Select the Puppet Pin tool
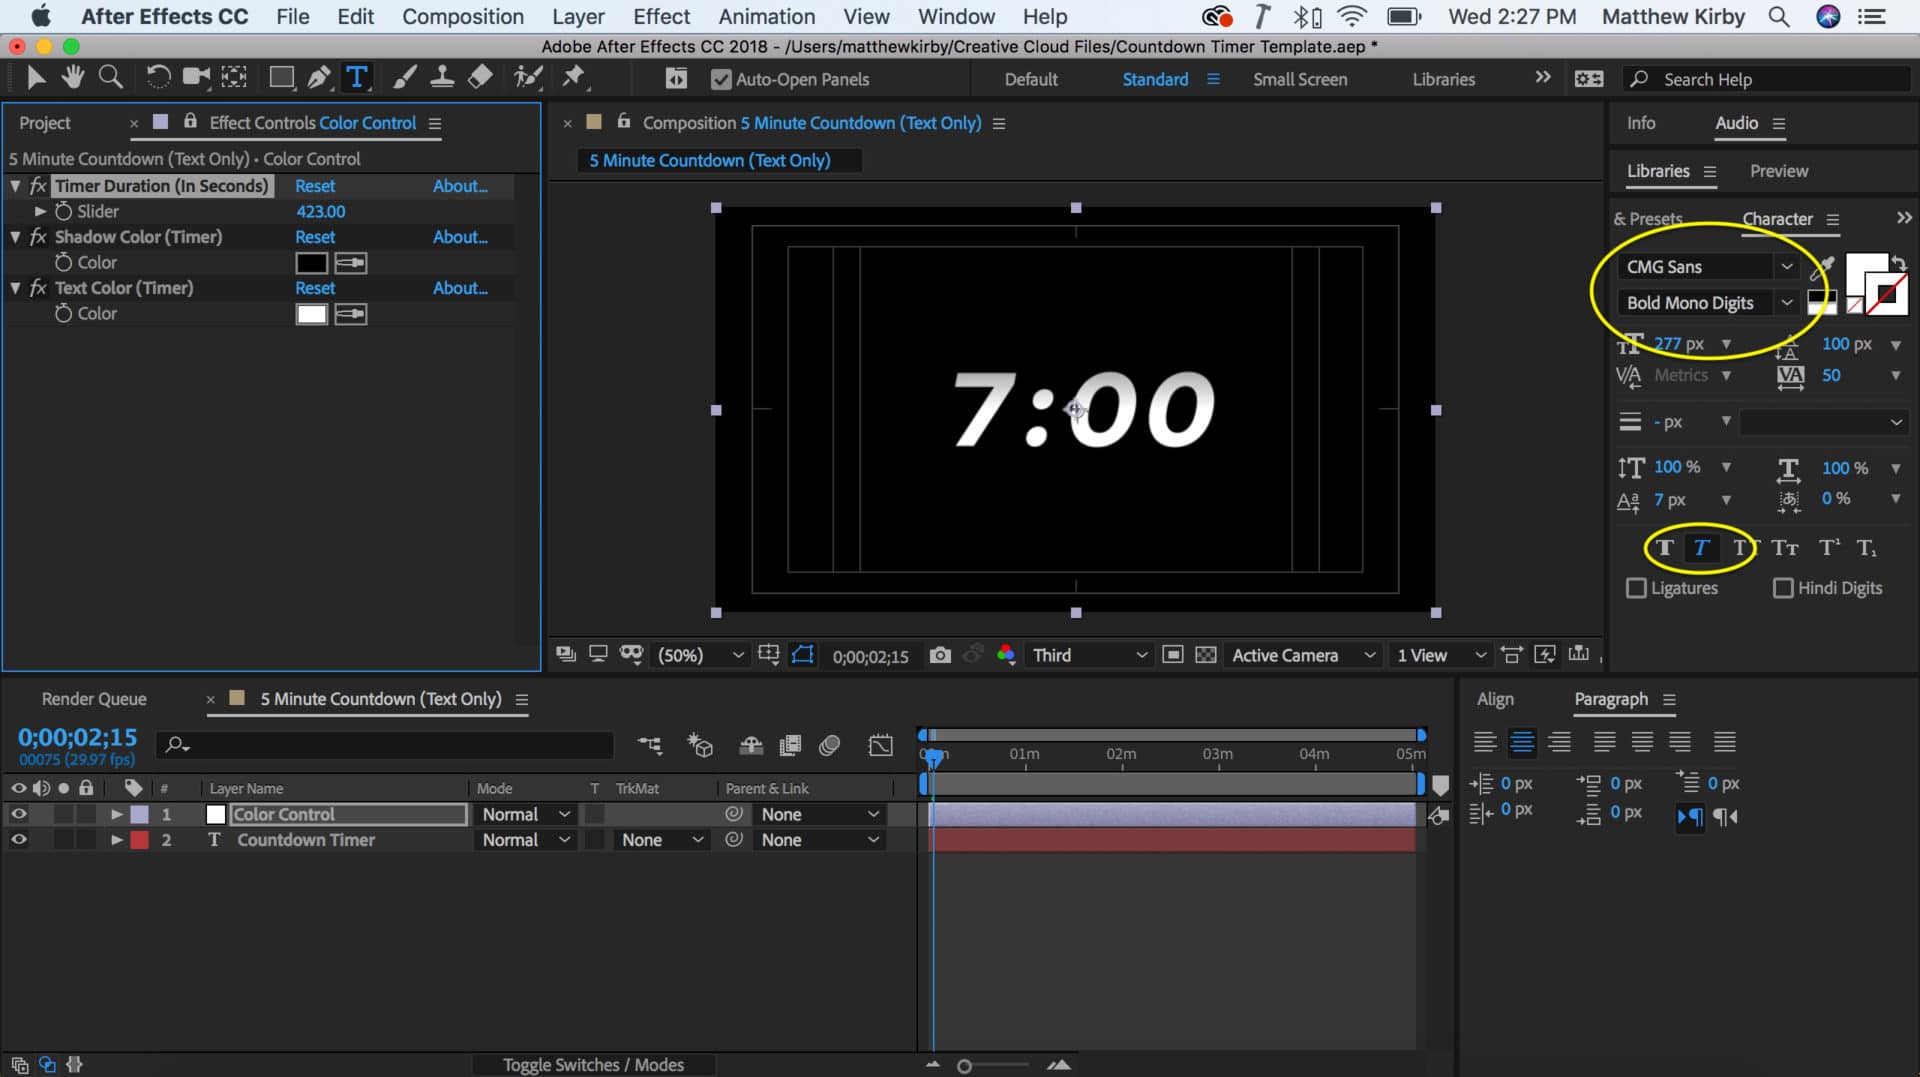Viewport: 1920px width, 1077px height. [x=574, y=77]
